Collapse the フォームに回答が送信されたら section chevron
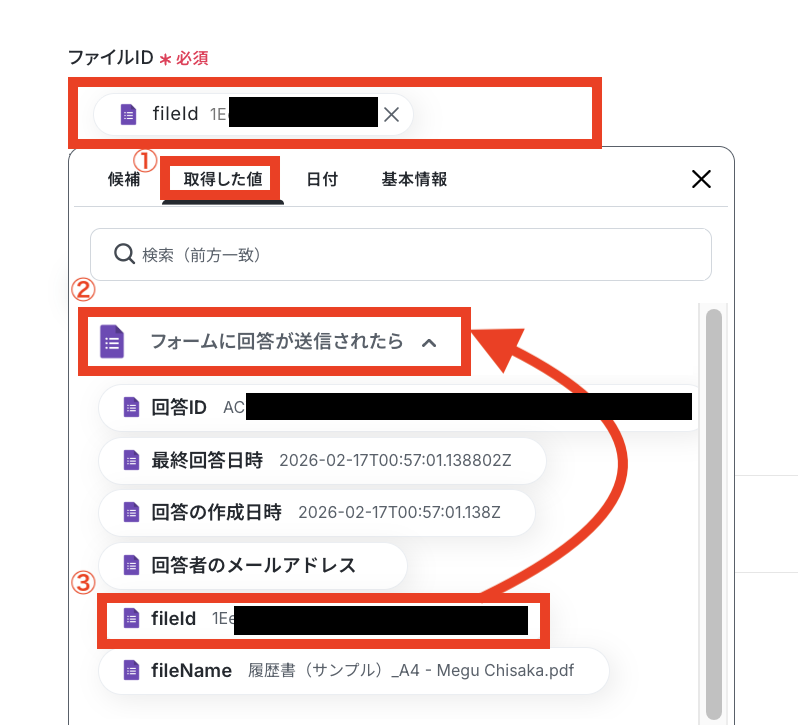The image size is (798, 725). click(x=429, y=343)
